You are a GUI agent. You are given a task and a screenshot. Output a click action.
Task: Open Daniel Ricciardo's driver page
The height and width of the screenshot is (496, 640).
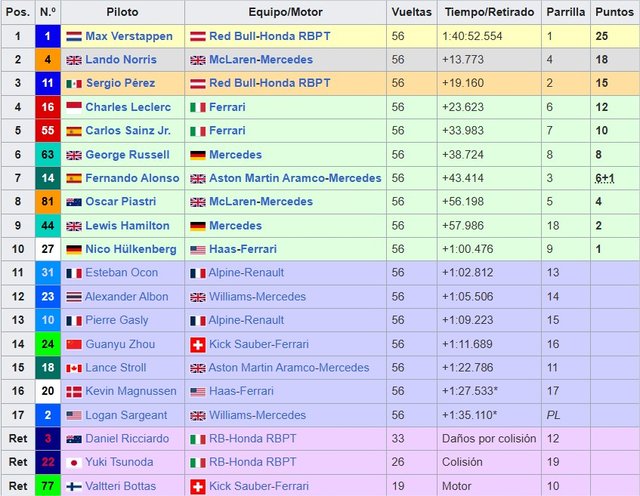[x=127, y=438]
